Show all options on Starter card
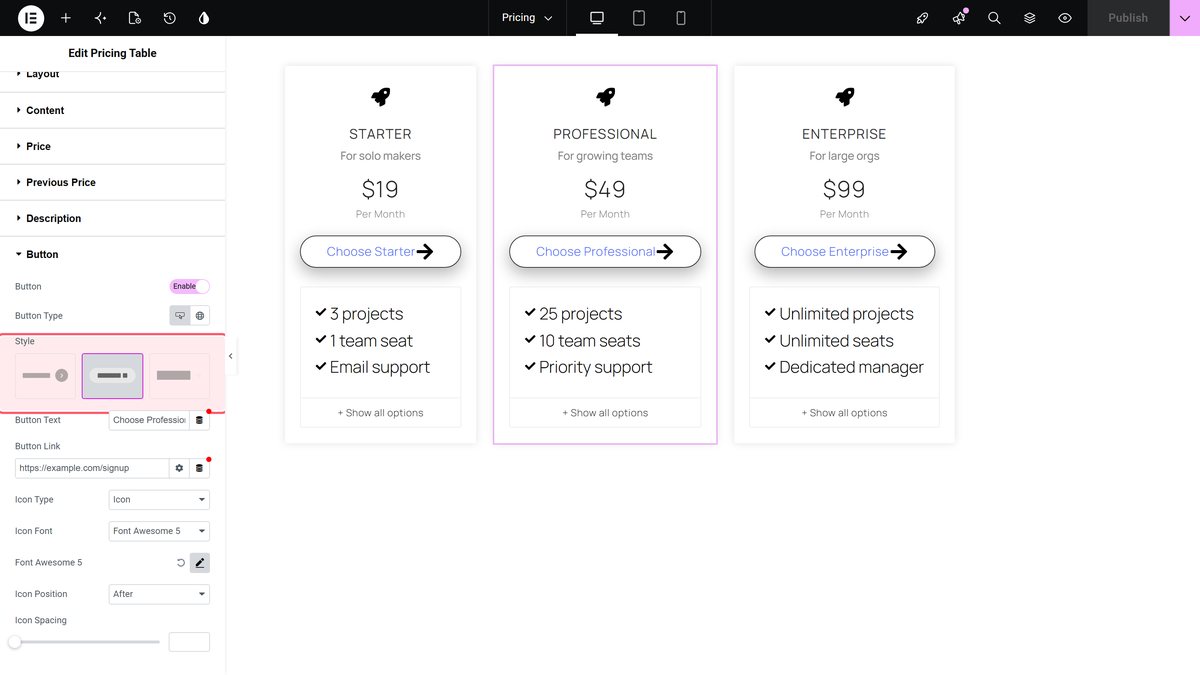Screen dimensions: 1200x675 380,413
